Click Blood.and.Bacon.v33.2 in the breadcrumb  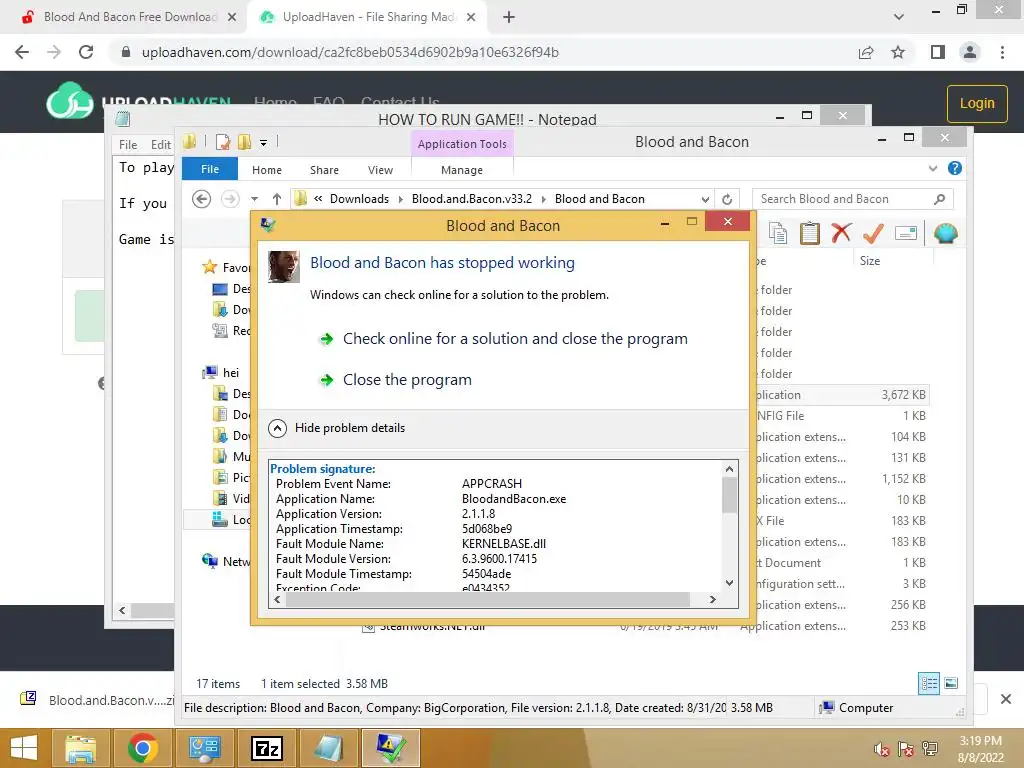click(472, 199)
